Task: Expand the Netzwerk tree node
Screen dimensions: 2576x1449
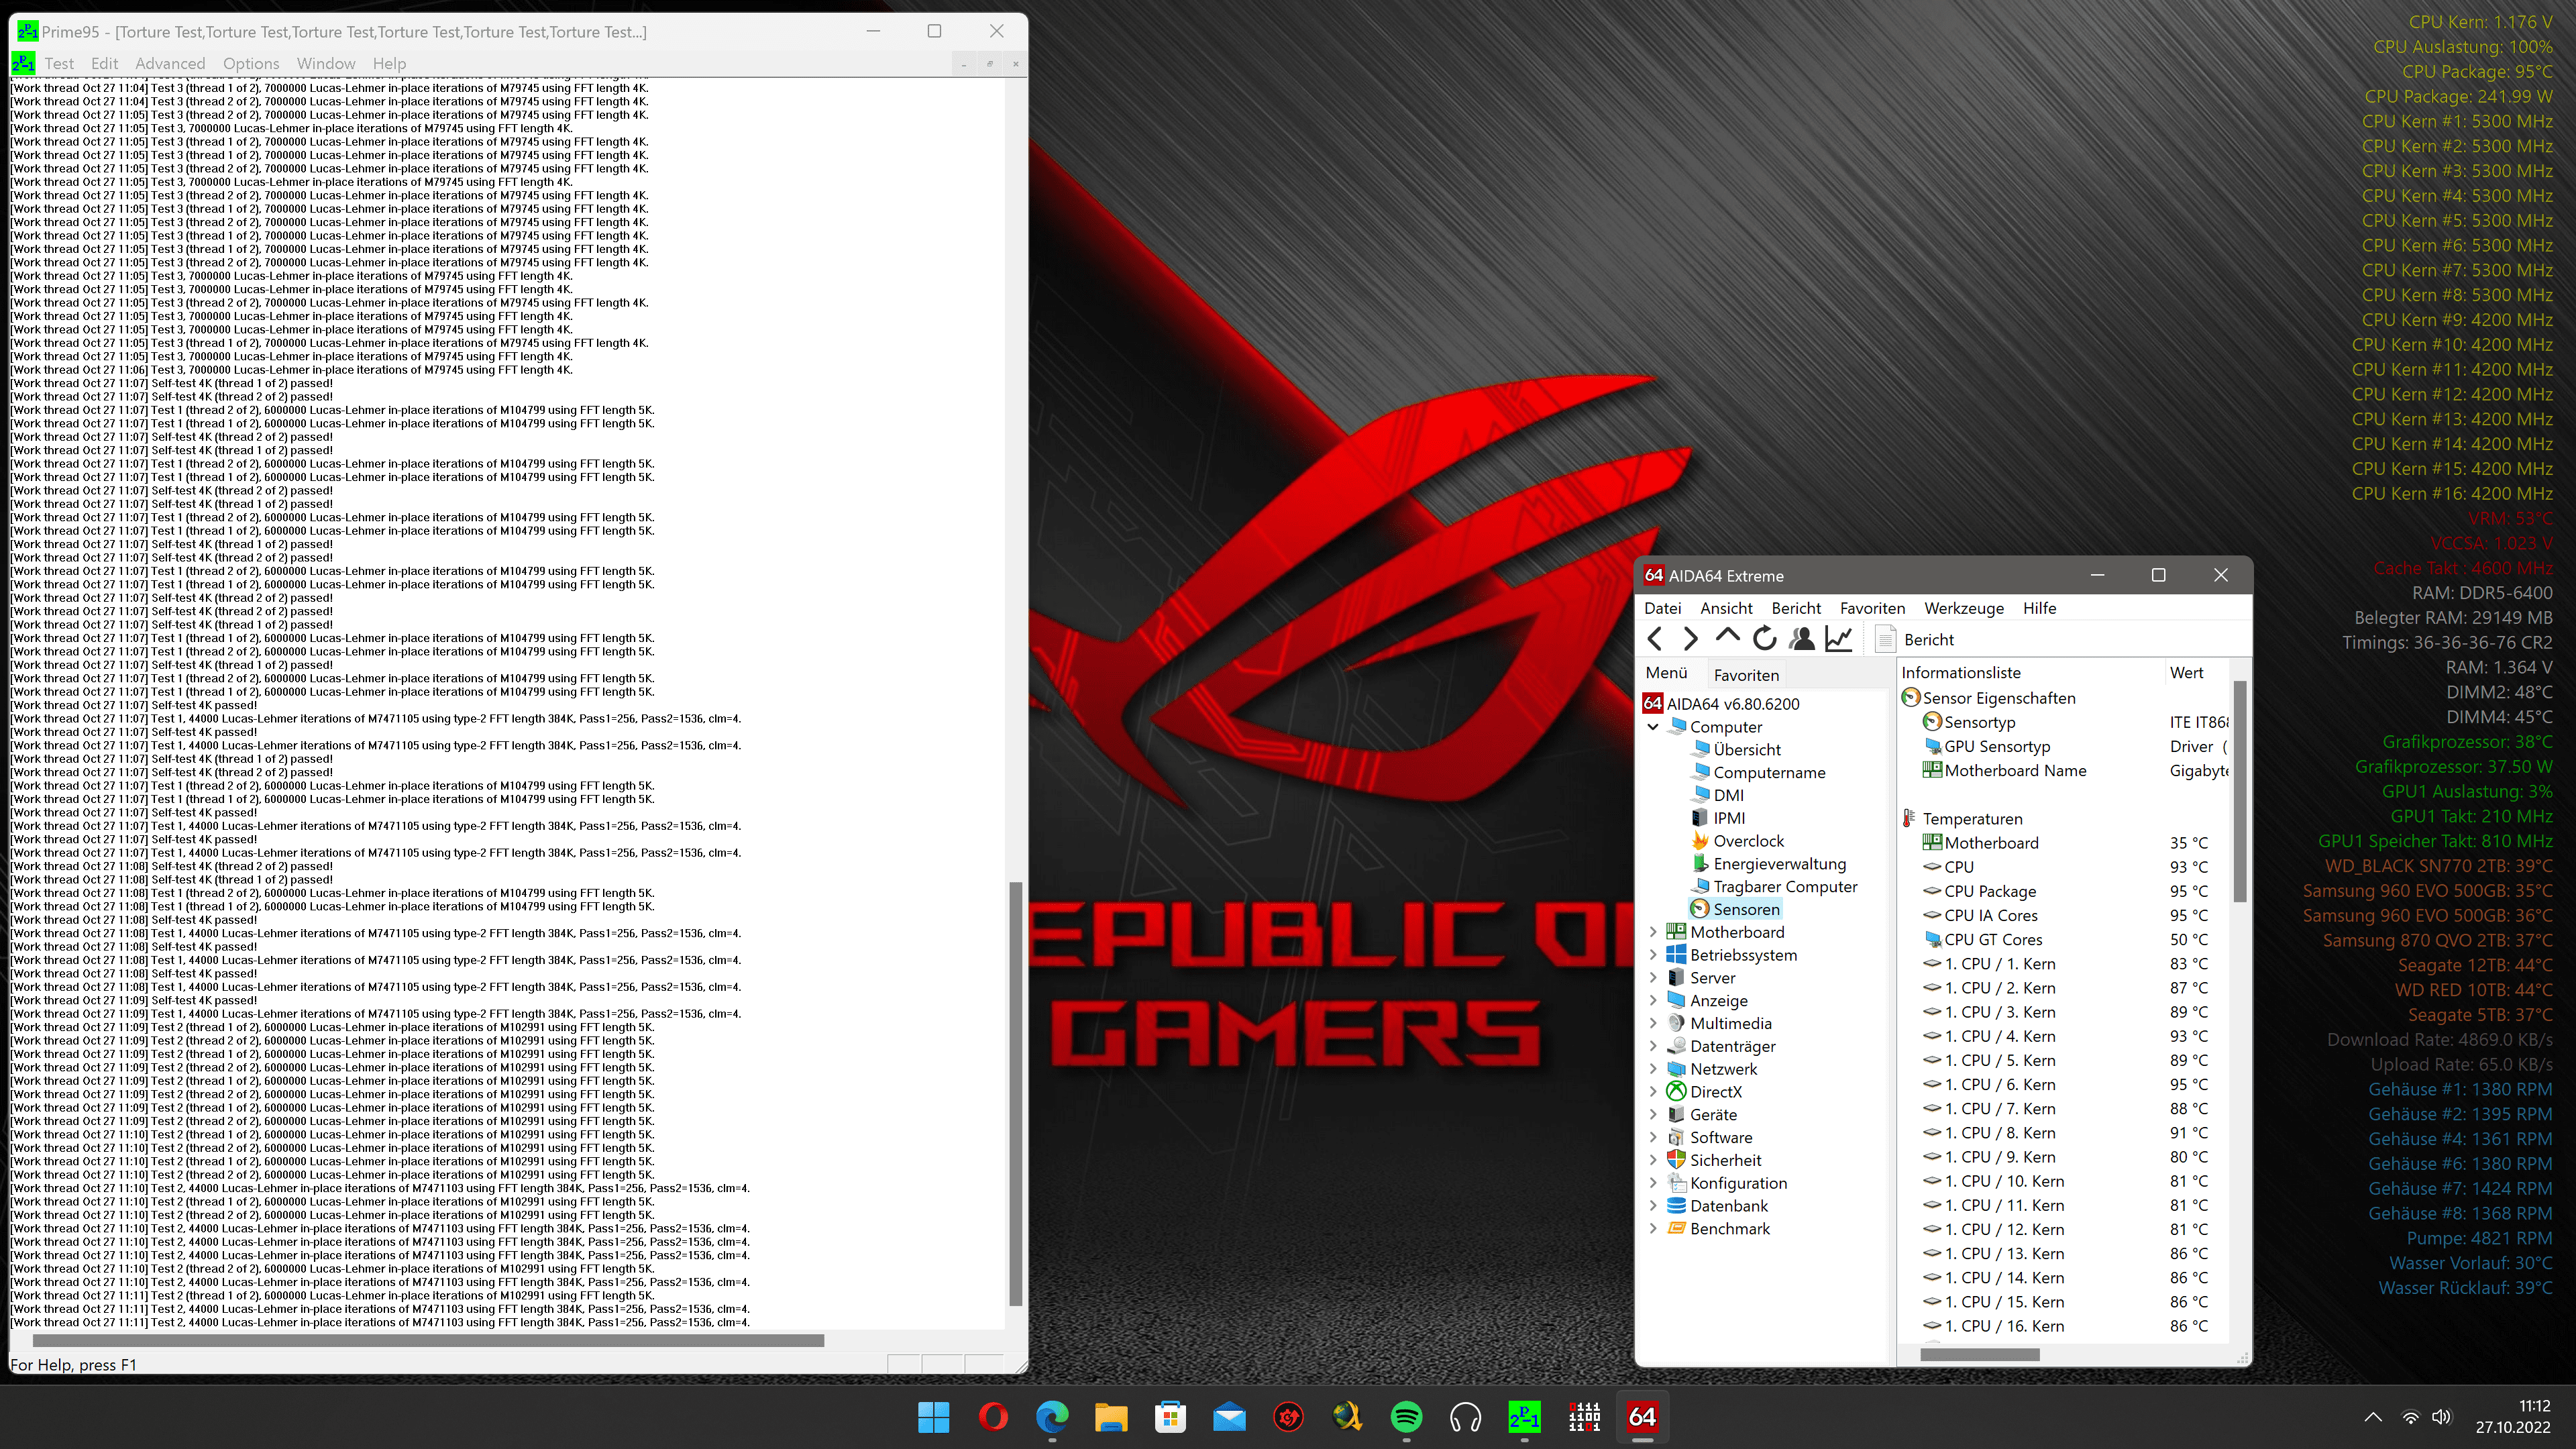Action: coord(1653,1069)
